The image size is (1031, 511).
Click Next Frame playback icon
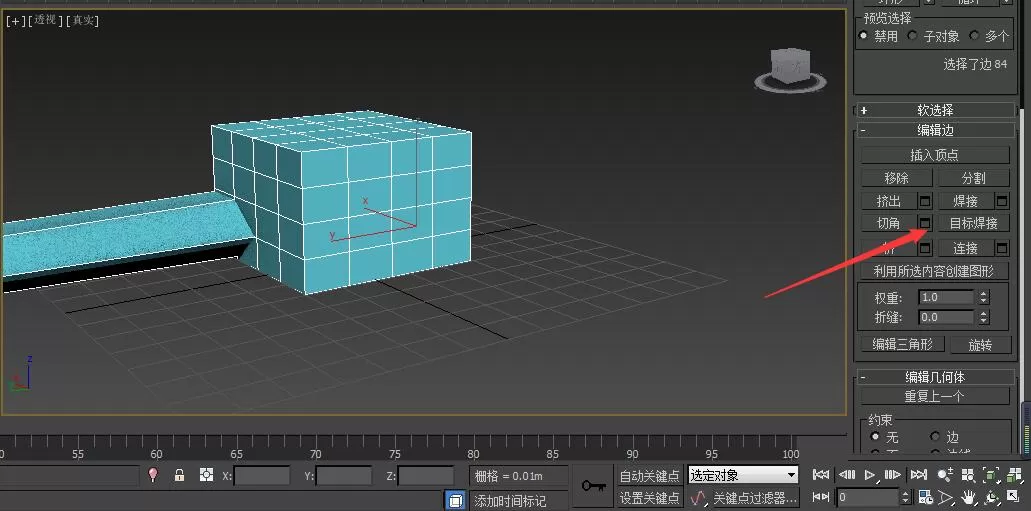coord(892,474)
